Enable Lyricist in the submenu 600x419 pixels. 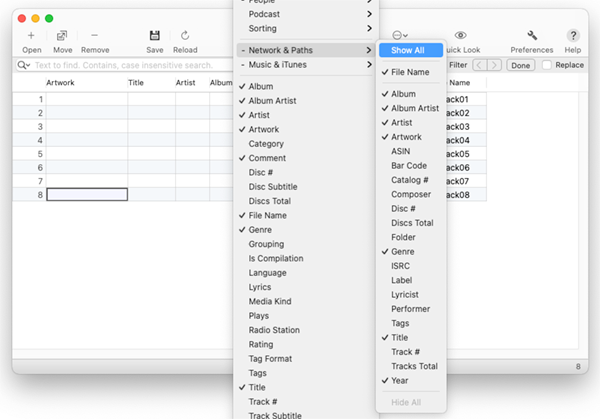click(411, 295)
